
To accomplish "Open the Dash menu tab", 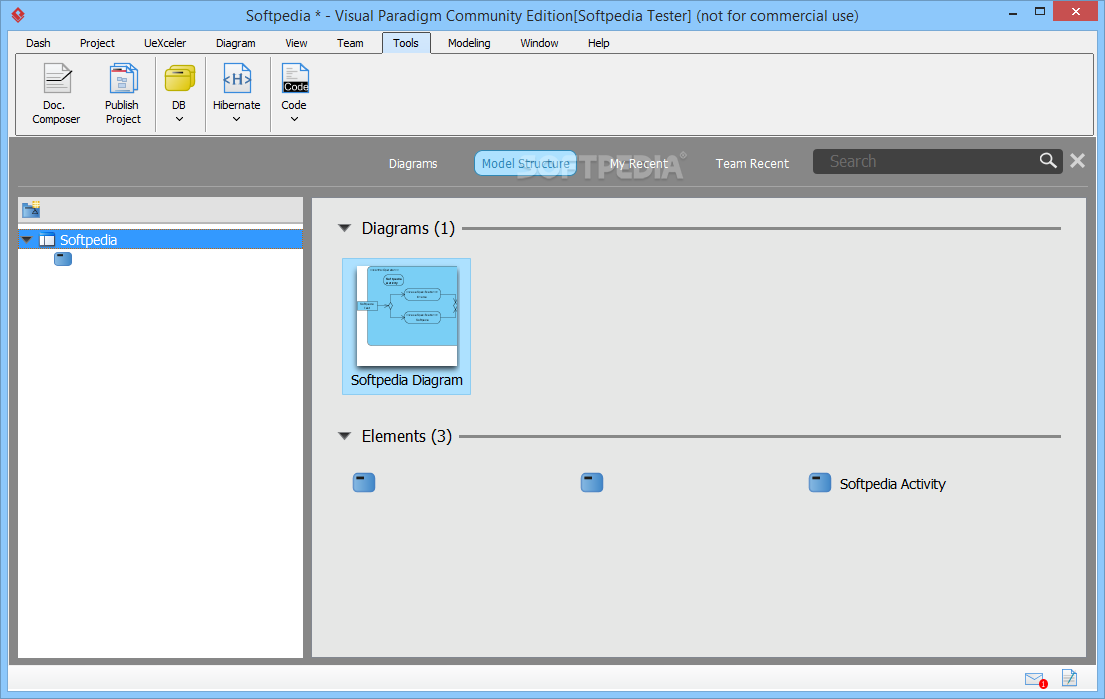I will (38, 43).
